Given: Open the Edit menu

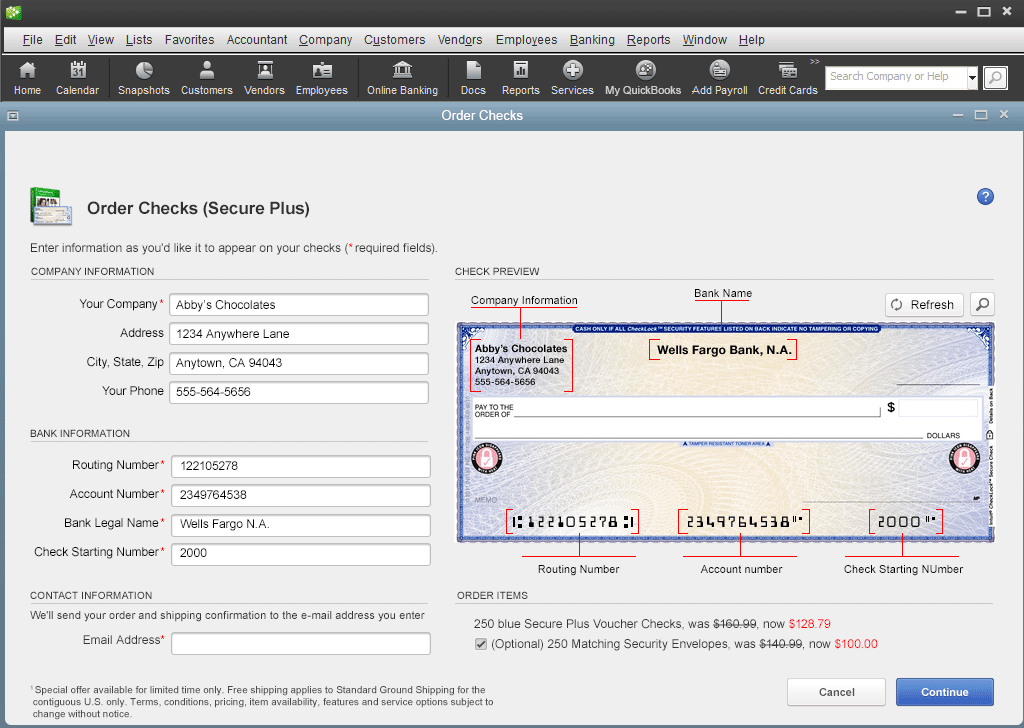Looking at the screenshot, I should 65,40.
